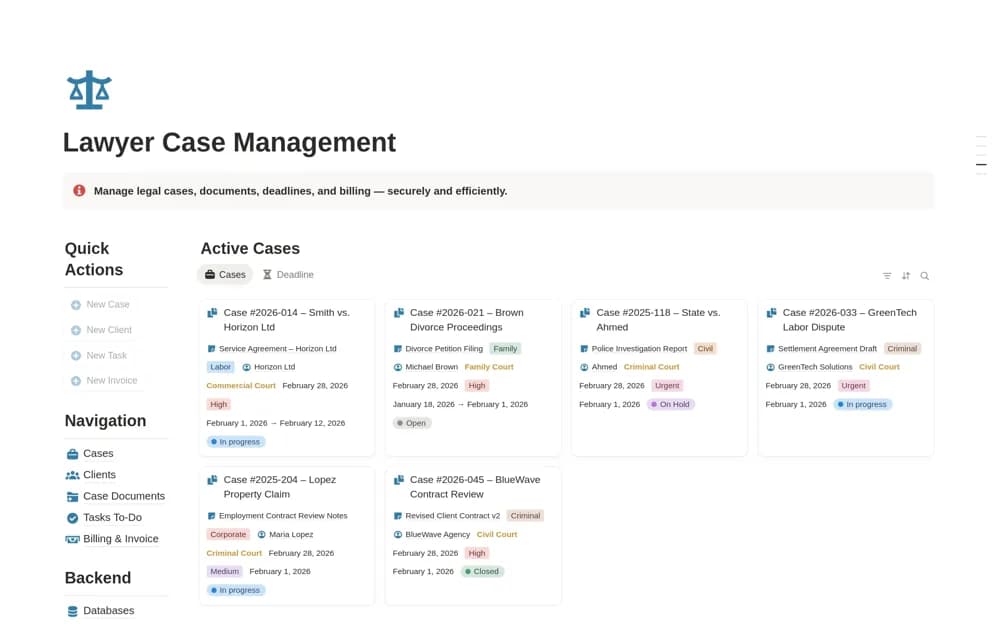Viewport: 1000px width, 624px height.
Task: Click the scales of justice page icon
Action: pyautogui.click(x=89, y=90)
